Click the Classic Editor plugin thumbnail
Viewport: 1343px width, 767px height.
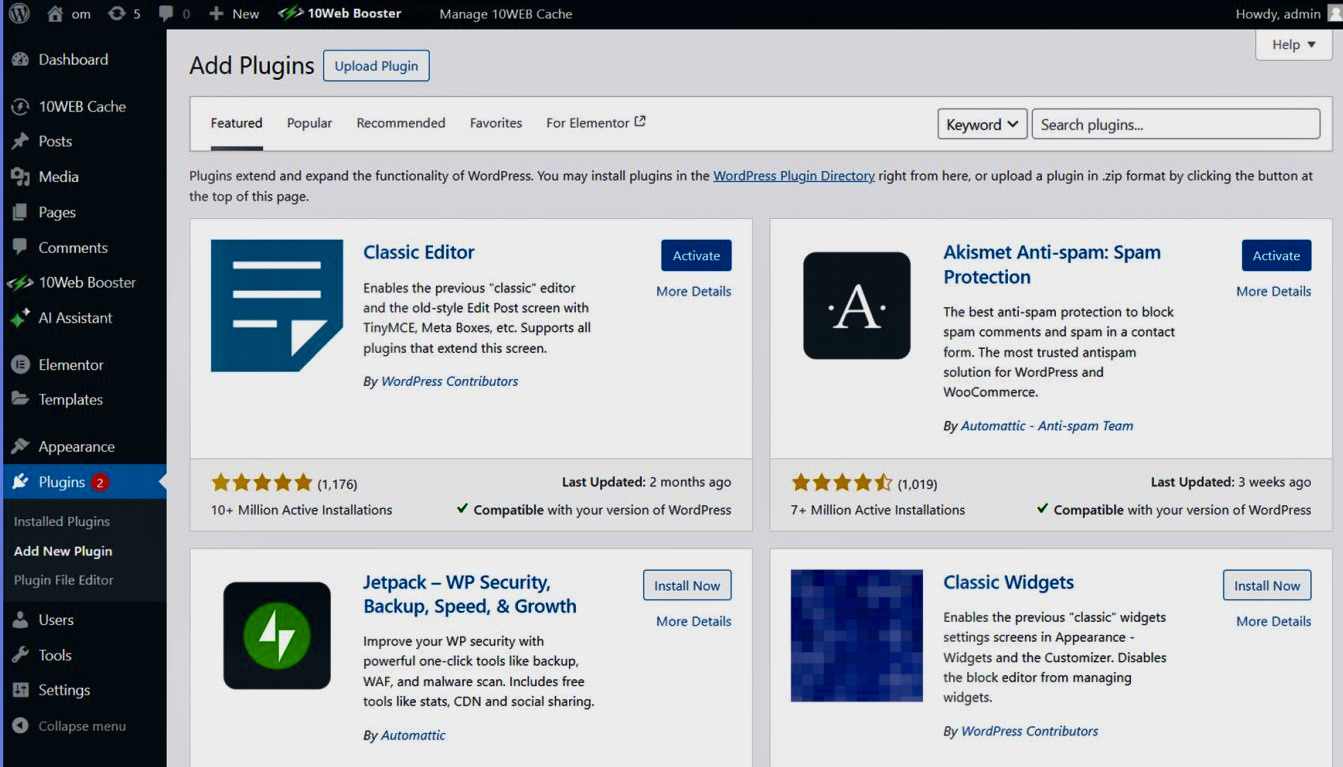(277, 305)
